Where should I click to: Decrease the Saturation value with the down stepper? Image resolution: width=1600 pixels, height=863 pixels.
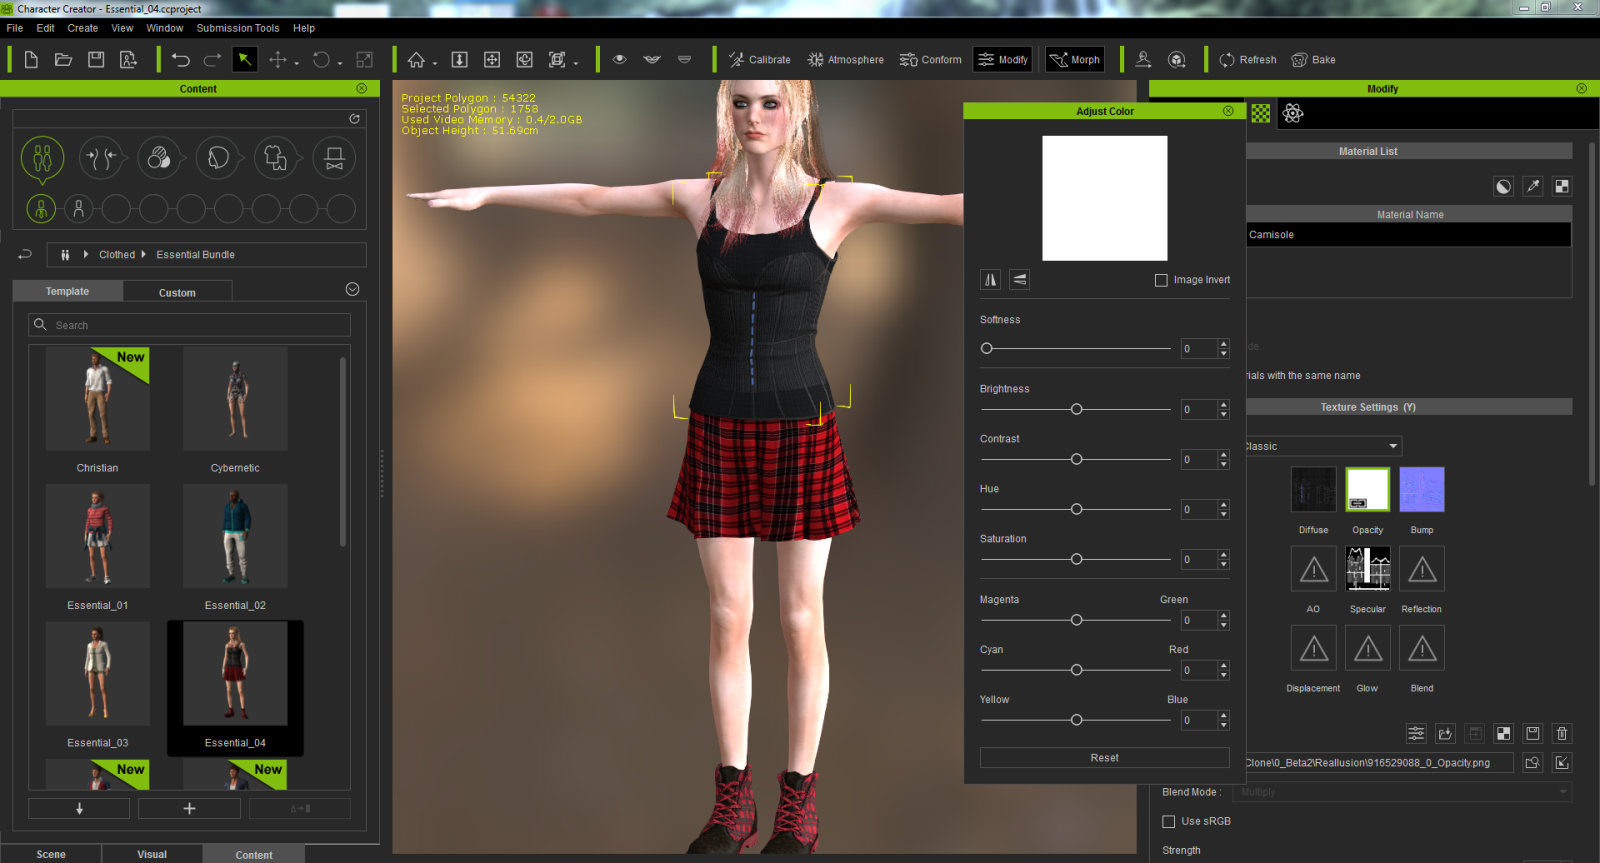[1223, 564]
